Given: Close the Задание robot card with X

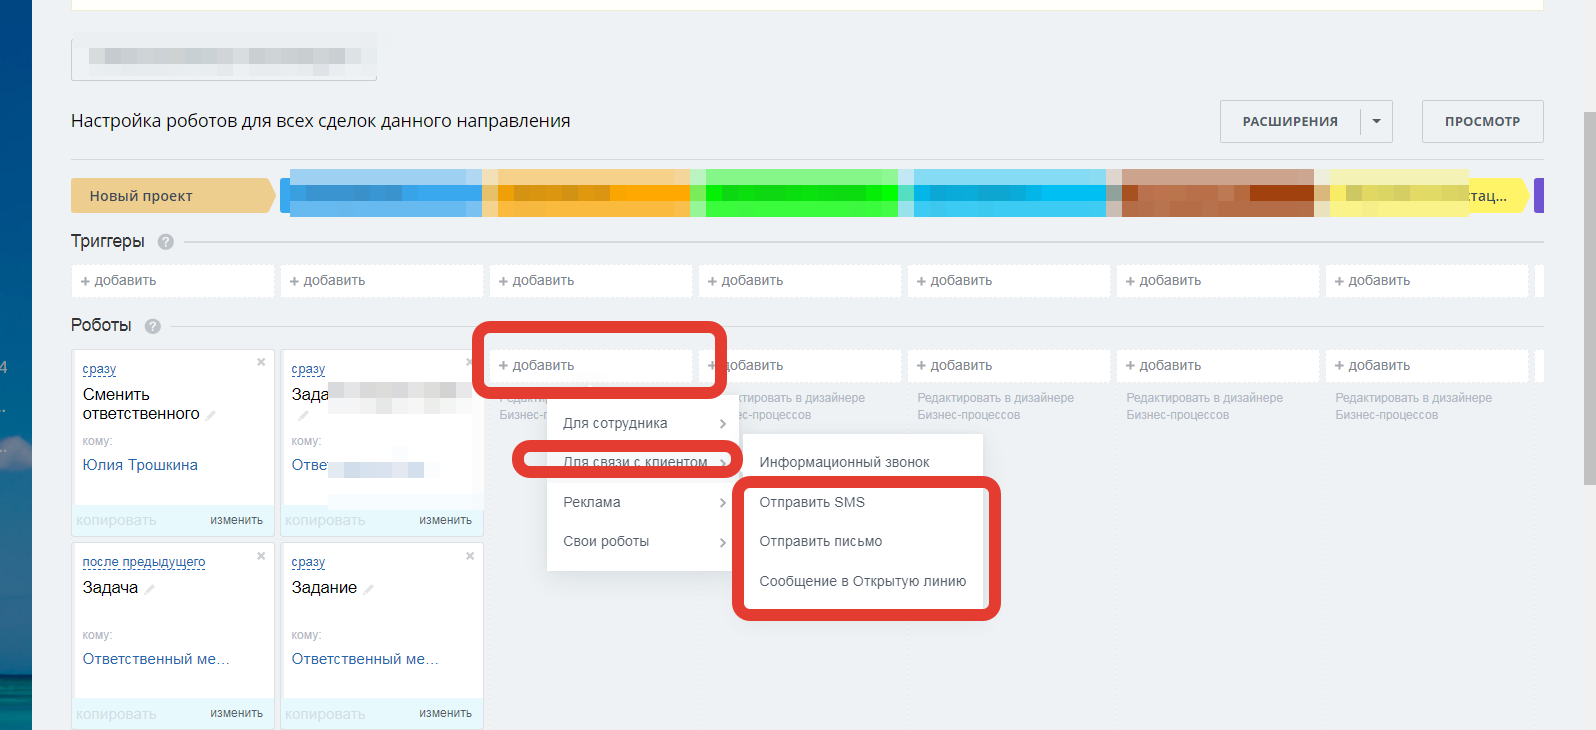Looking at the screenshot, I should [x=470, y=556].
